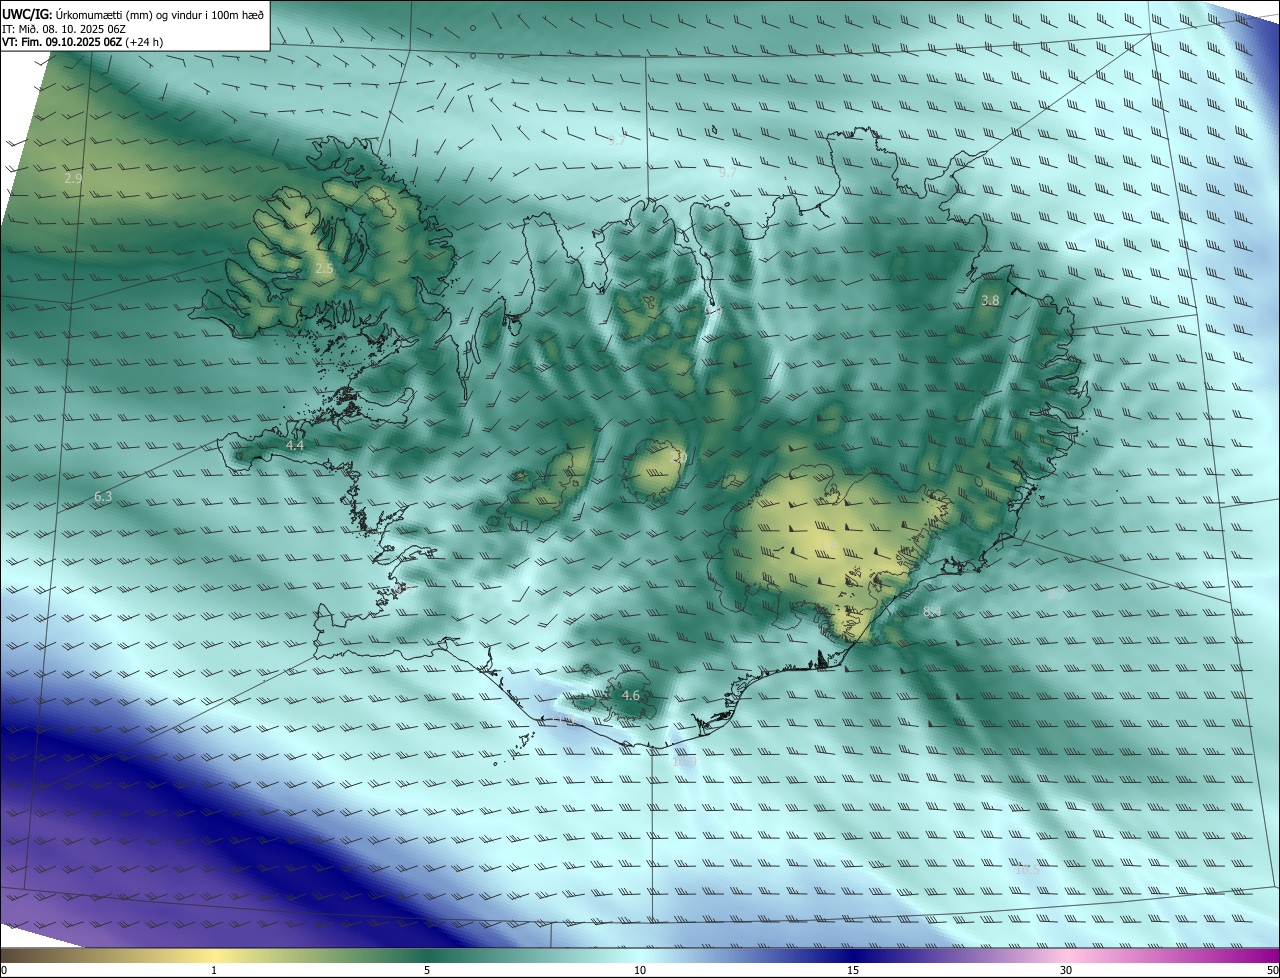This screenshot has width=1280, height=978.
Task: Click the '3.8' value on the map
Action: 990,300
